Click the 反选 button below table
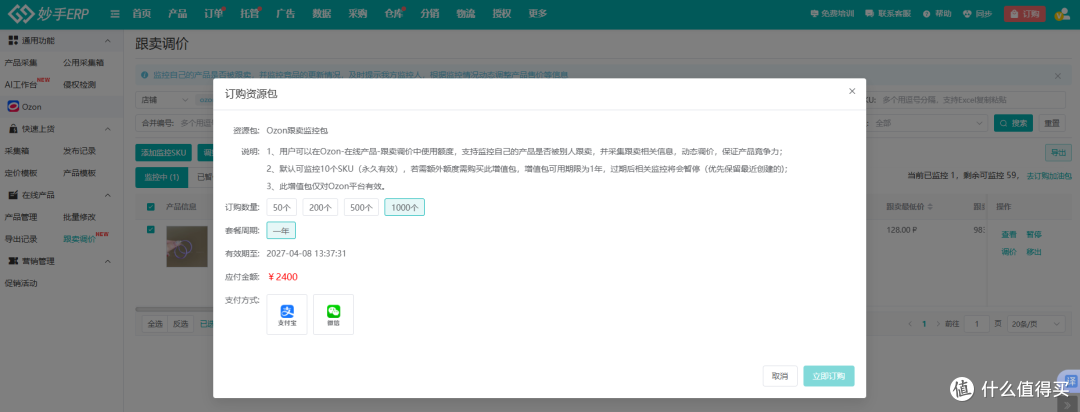The height and width of the screenshot is (412, 1080). pyautogui.click(x=180, y=323)
